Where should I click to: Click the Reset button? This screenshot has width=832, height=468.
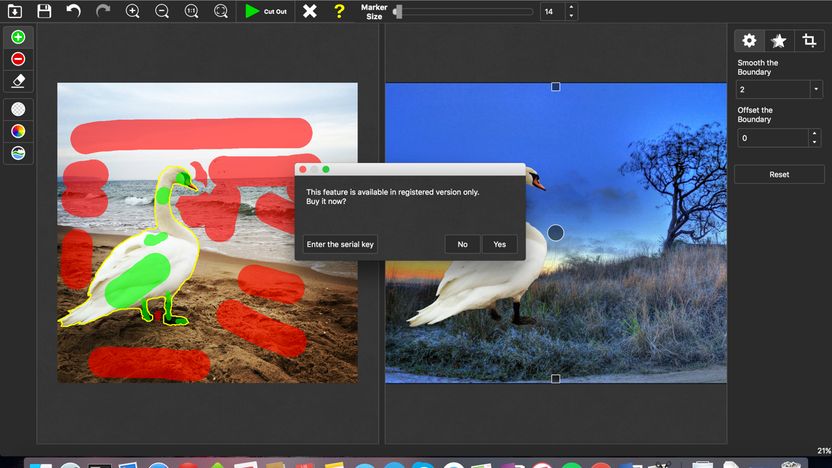click(x=779, y=174)
